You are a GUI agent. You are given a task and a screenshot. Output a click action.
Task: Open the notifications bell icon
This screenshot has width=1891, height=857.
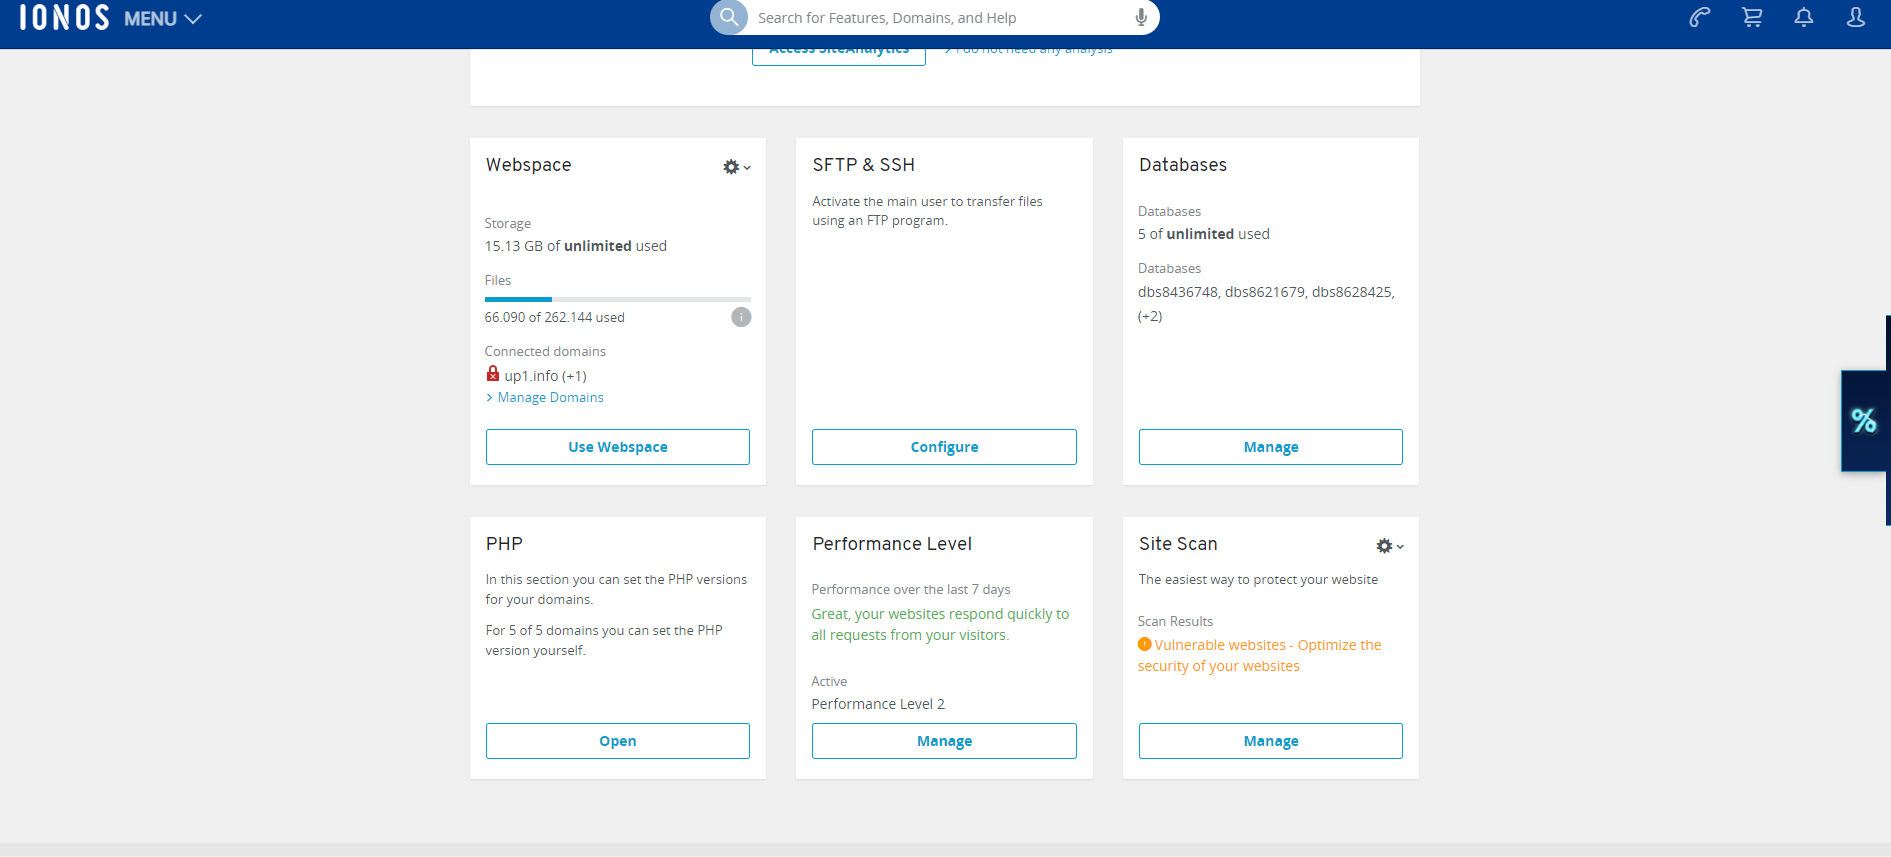[x=1803, y=17]
